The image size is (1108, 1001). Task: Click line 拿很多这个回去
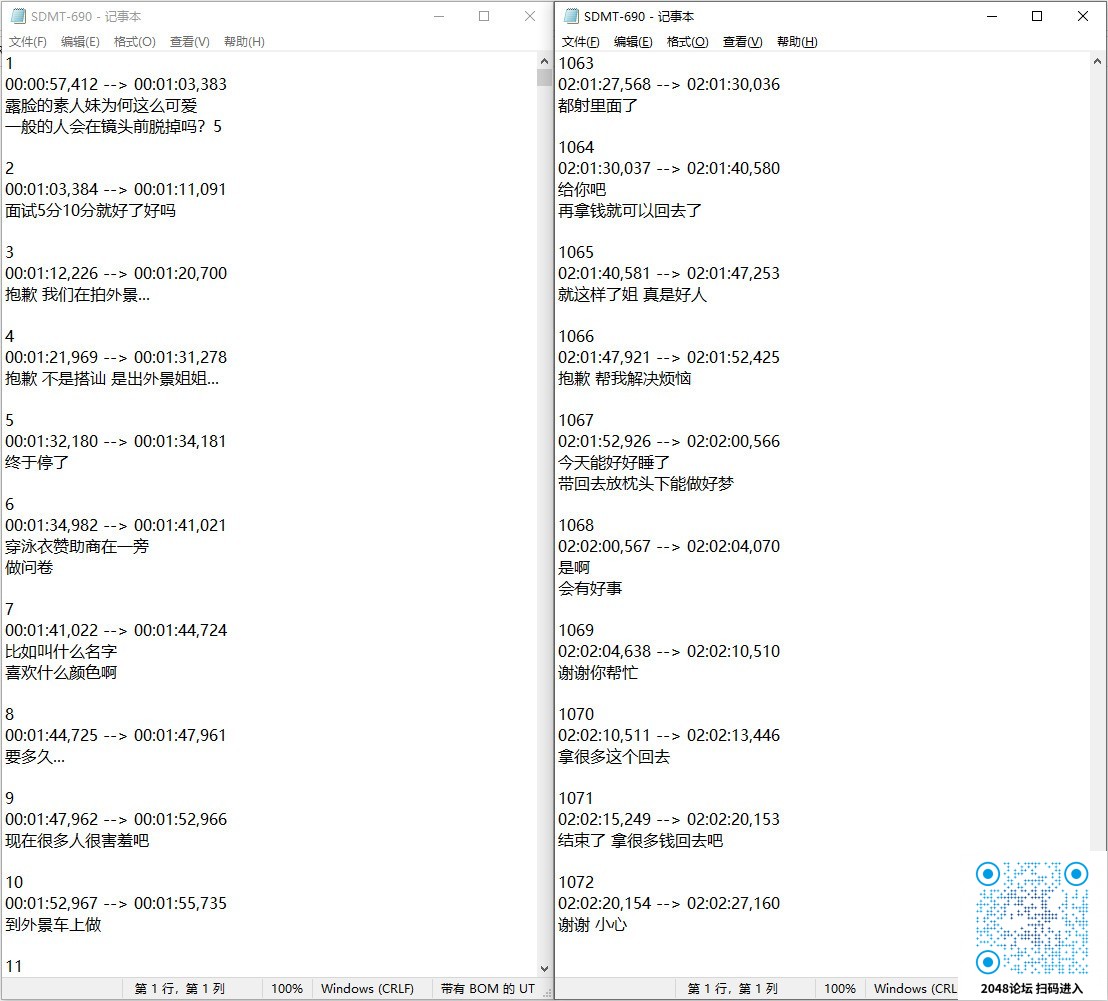(613, 757)
